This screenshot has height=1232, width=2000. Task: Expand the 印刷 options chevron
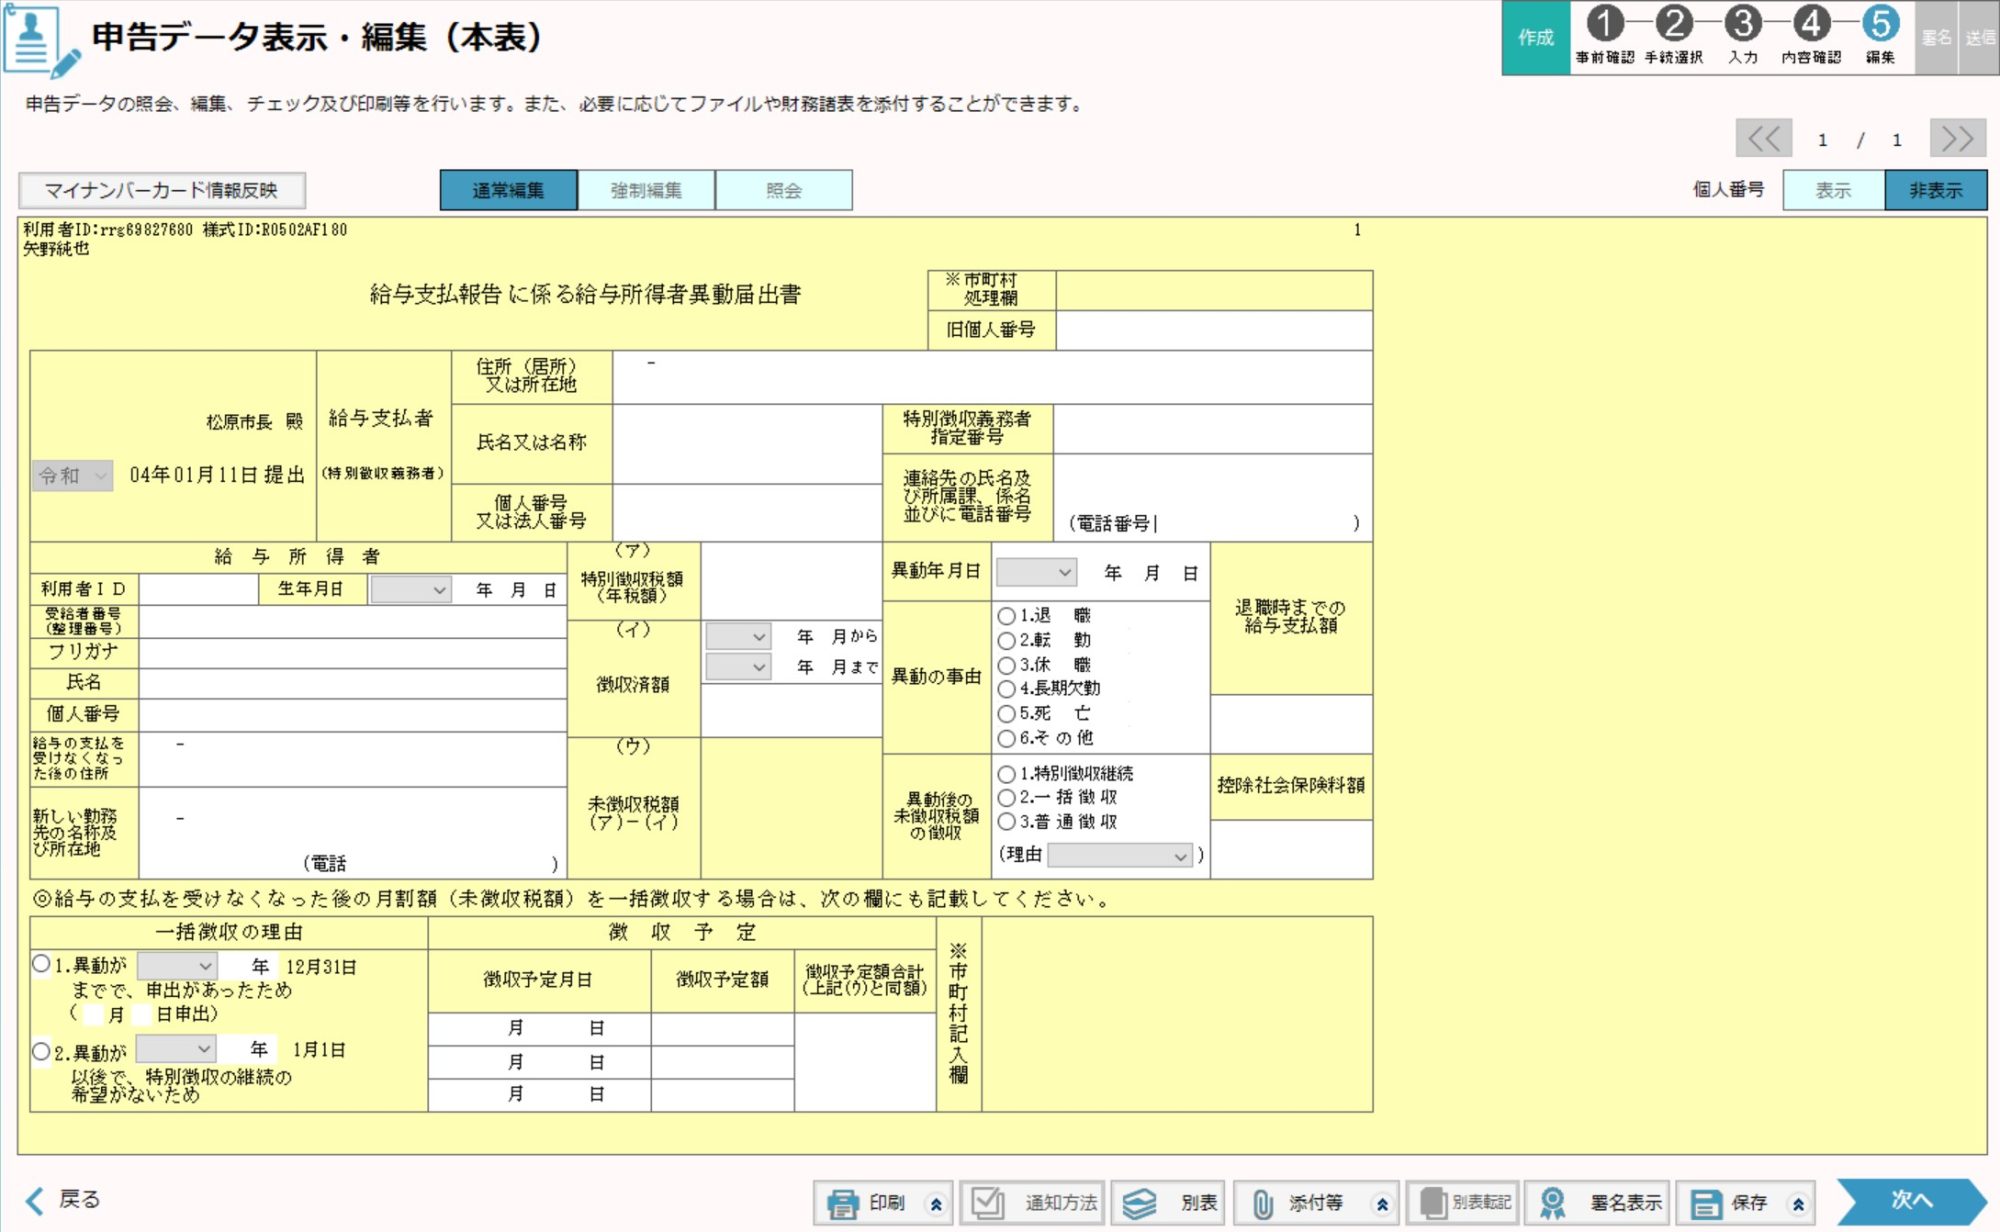click(936, 1204)
